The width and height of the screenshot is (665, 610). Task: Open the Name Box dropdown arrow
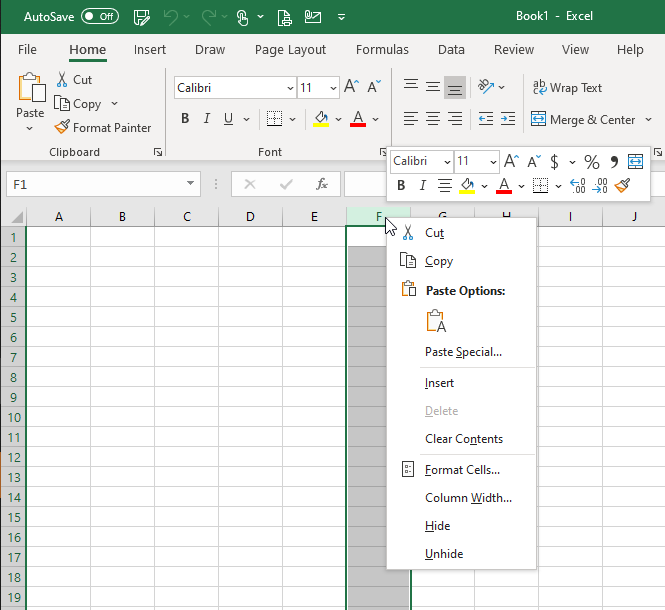(x=191, y=185)
